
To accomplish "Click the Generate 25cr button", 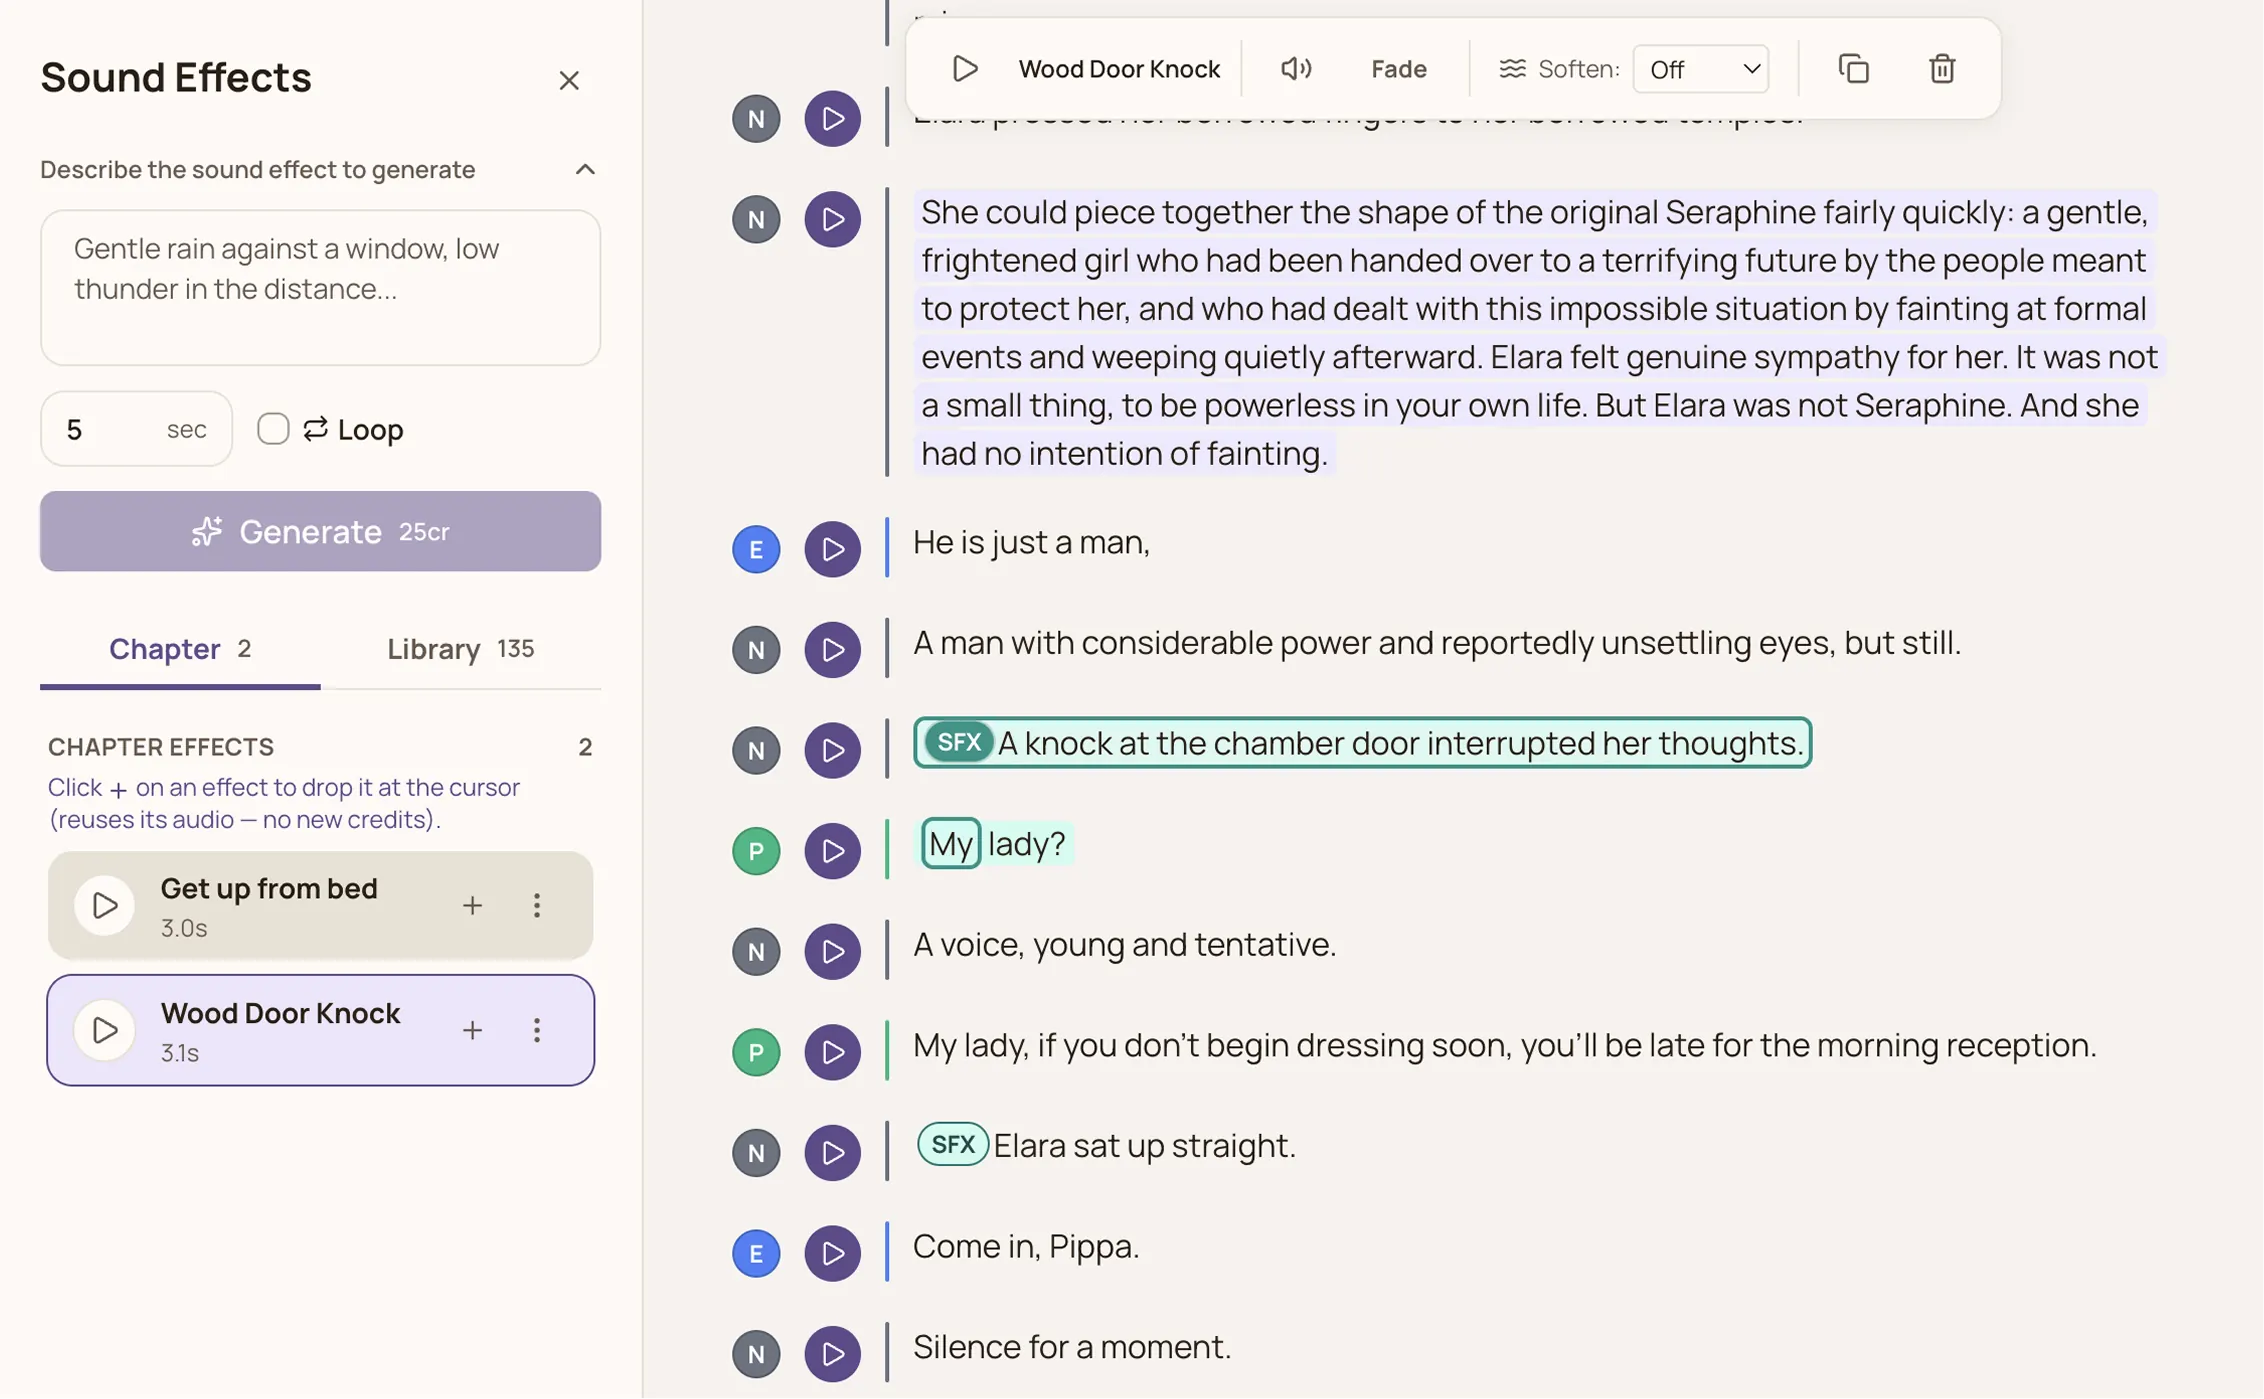I will coord(320,531).
